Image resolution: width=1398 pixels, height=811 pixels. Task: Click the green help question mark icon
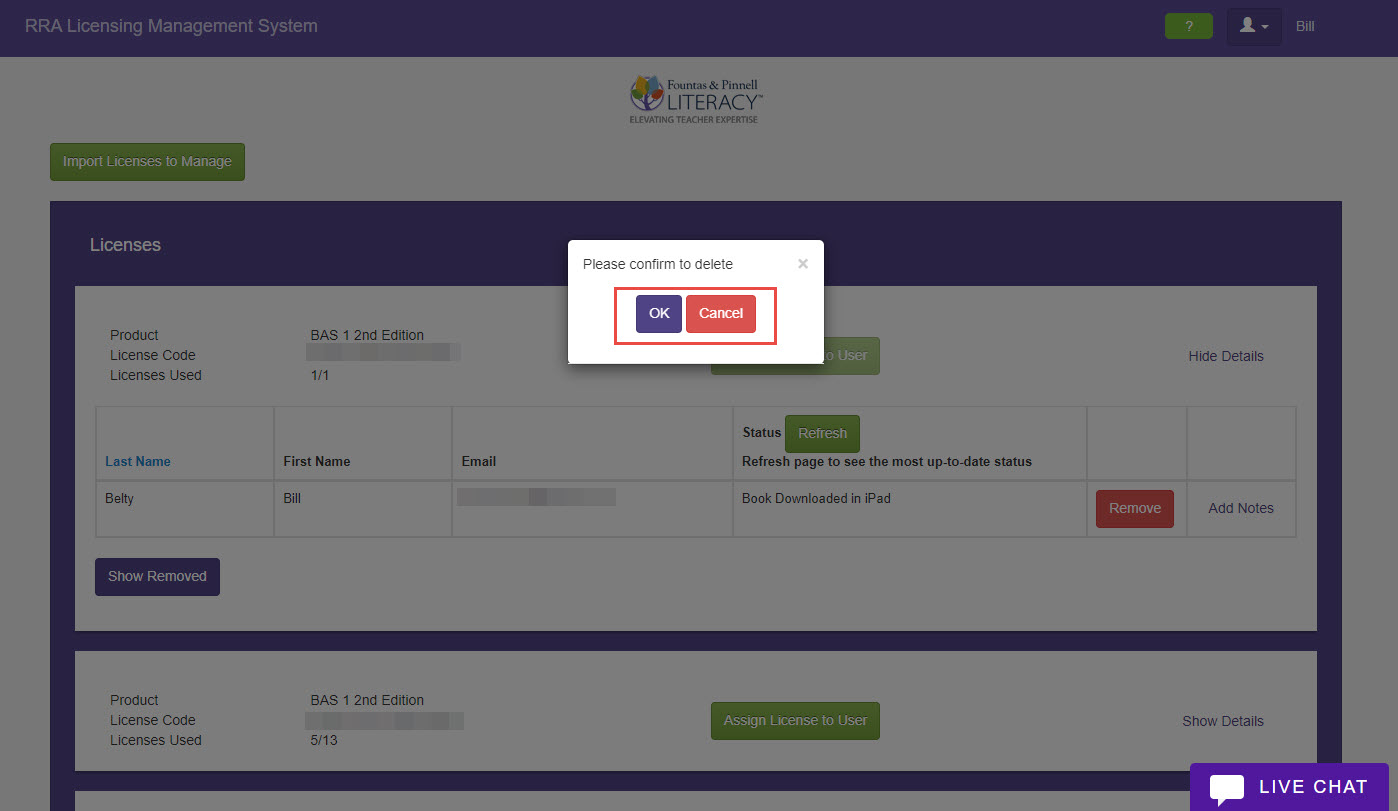[1188, 26]
